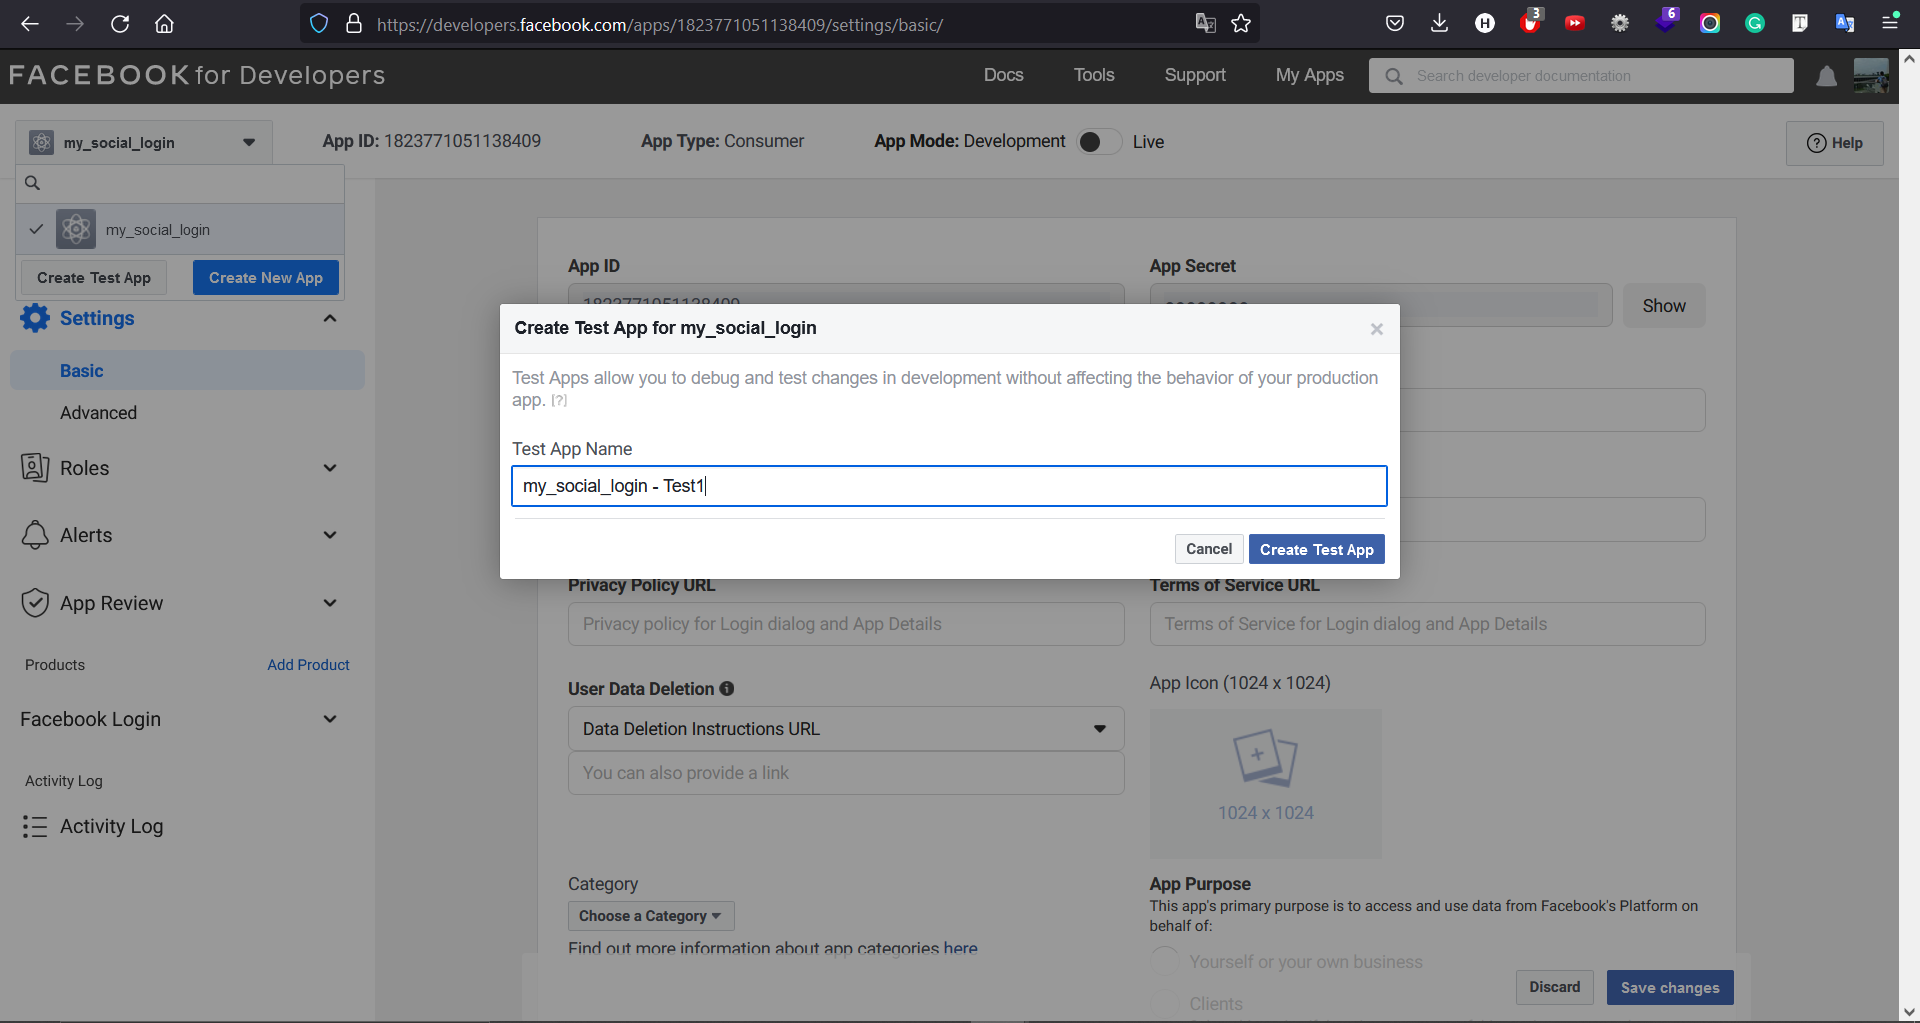Click the Activity Log list icon
Image resolution: width=1920 pixels, height=1023 pixels.
[x=35, y=826]
